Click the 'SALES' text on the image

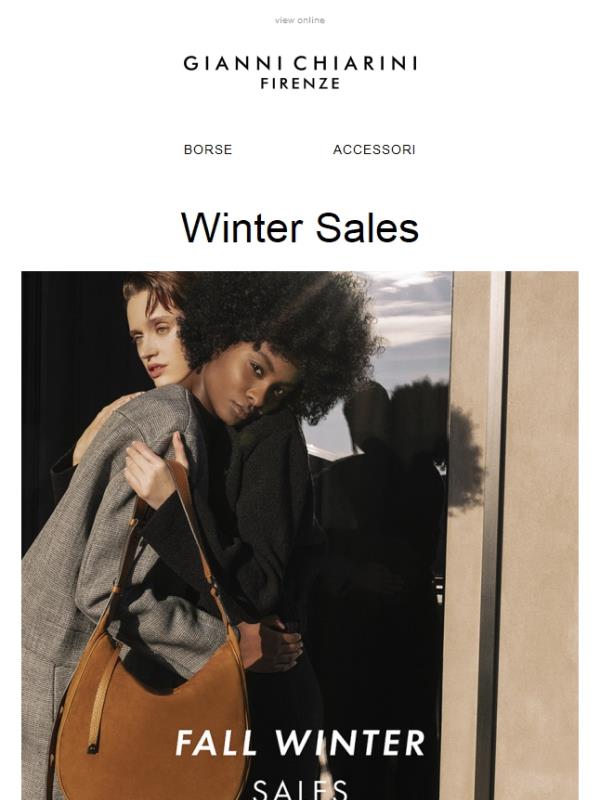tap(300, 789)
